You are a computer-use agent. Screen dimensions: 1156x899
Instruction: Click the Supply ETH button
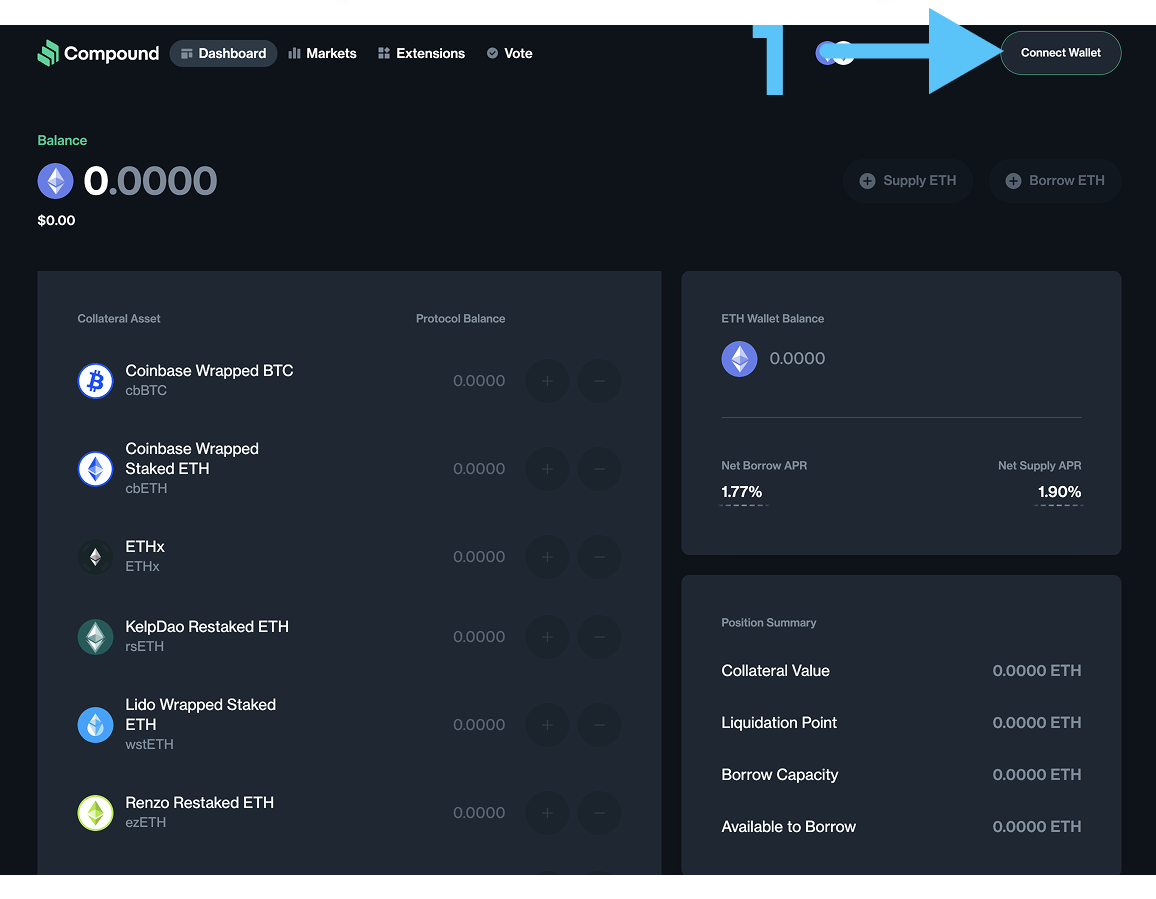pos(907,181)
